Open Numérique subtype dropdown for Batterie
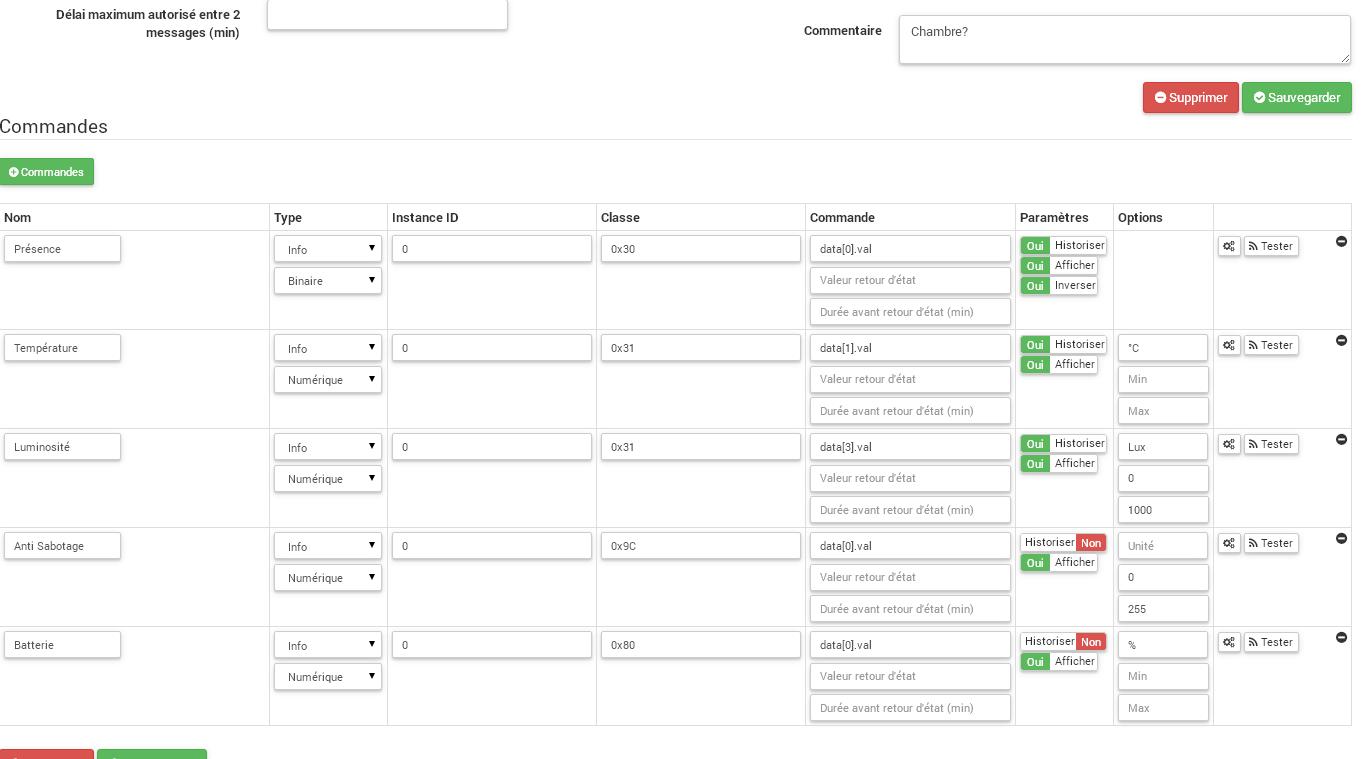The image size is (1363, 759). (328, 677)
